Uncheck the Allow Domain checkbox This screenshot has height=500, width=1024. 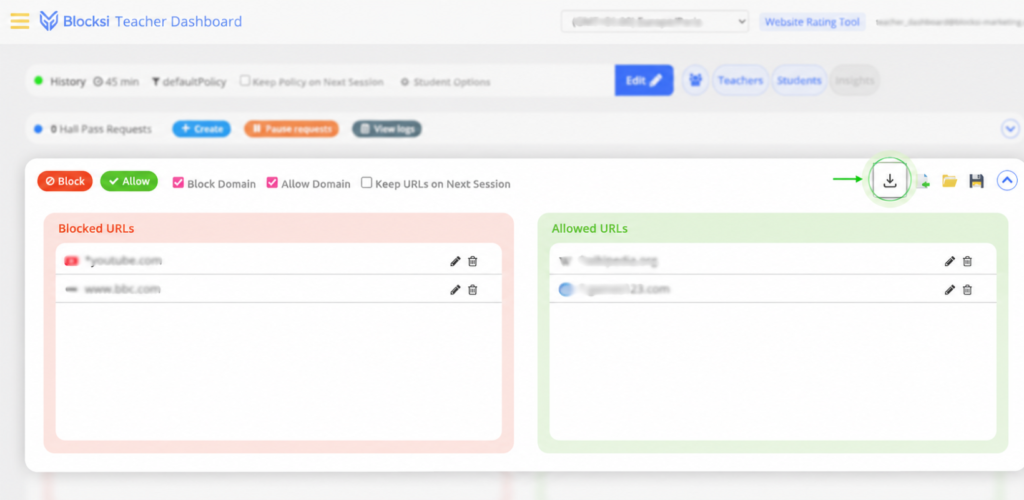tap(272, 183)
